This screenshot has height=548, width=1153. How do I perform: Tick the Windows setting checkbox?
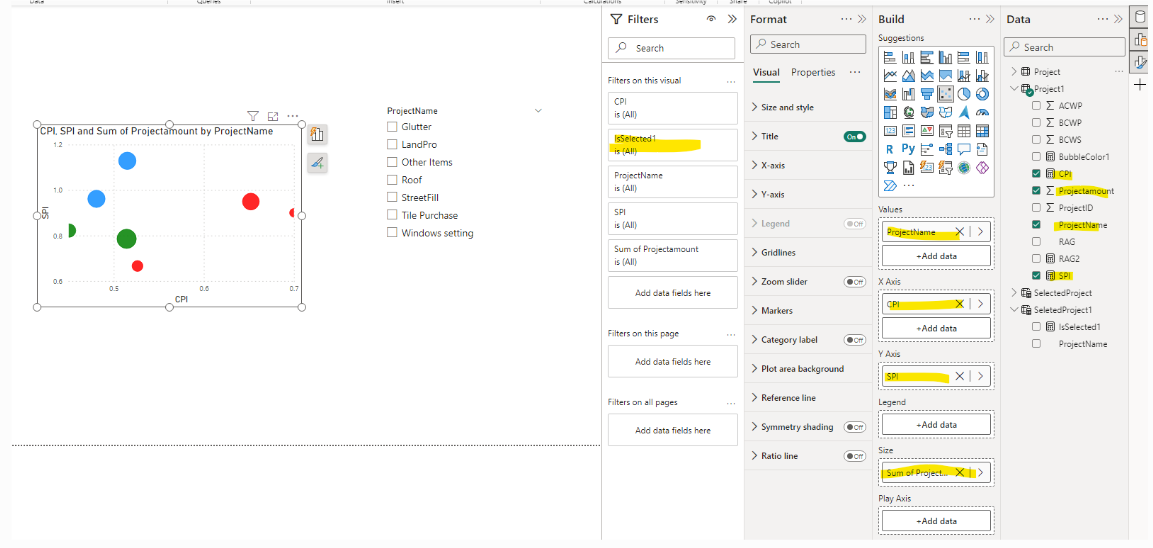(x=392, y=232)
